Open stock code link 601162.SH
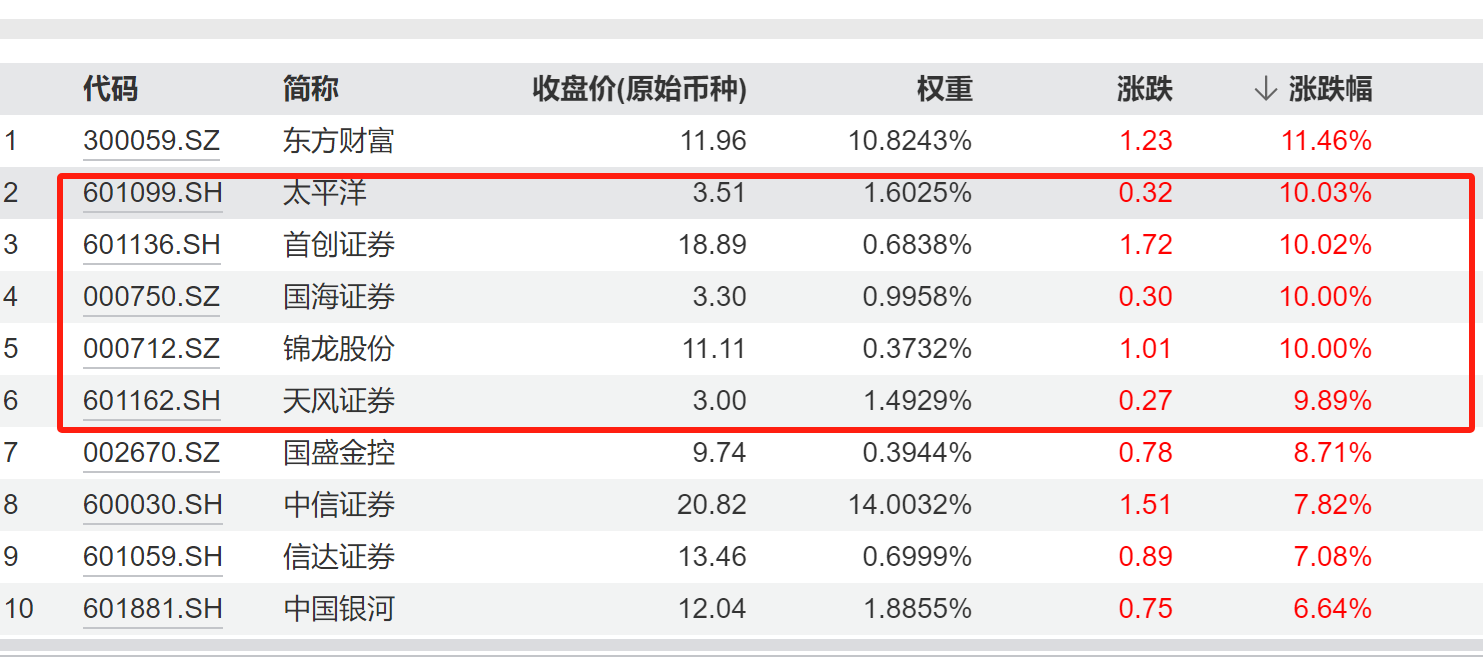The width and height of the screenshot is (1483, 659). (152, 401)
